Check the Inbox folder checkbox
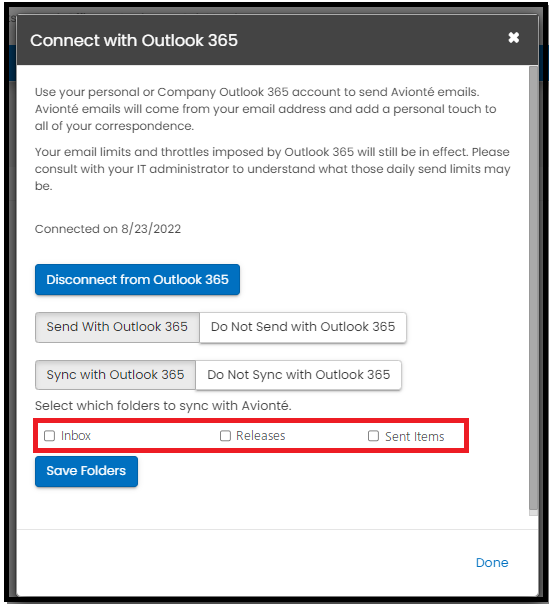This screenshot has width=552, height=611. tap(49, 436)
